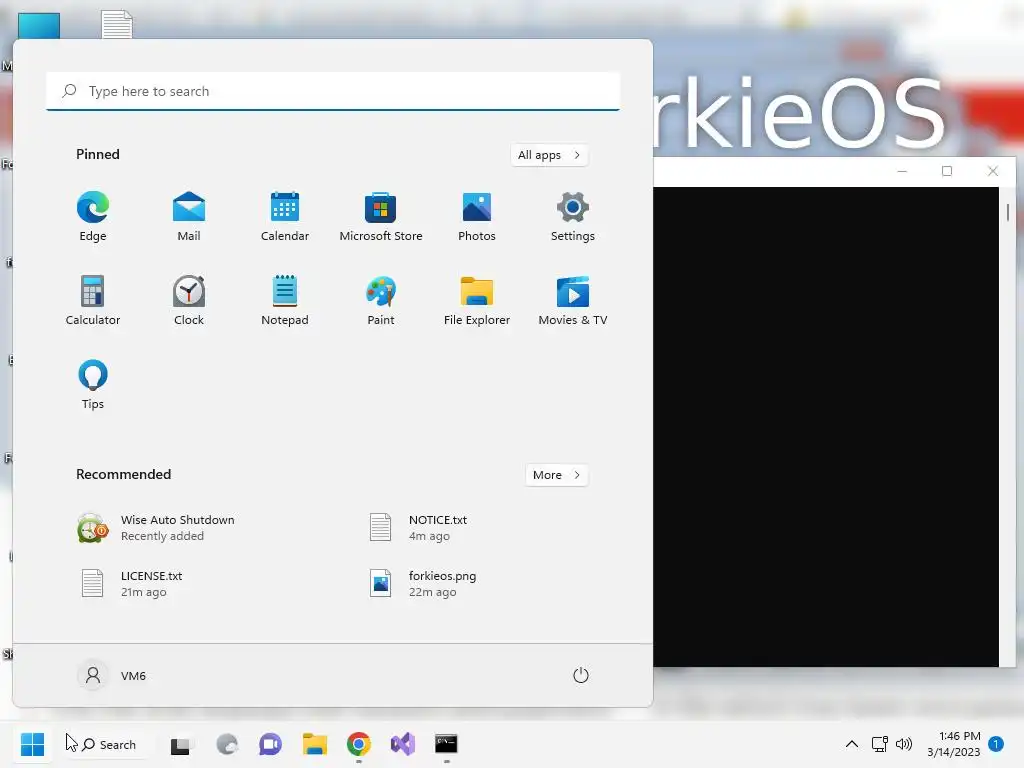This screenshot has height=768, width=1024.
Task: Show More recommended items
Action: tap(556, 475)
